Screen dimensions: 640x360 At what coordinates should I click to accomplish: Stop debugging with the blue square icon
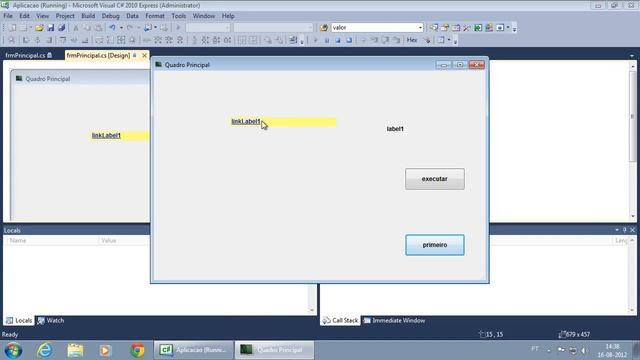[338, 40]
